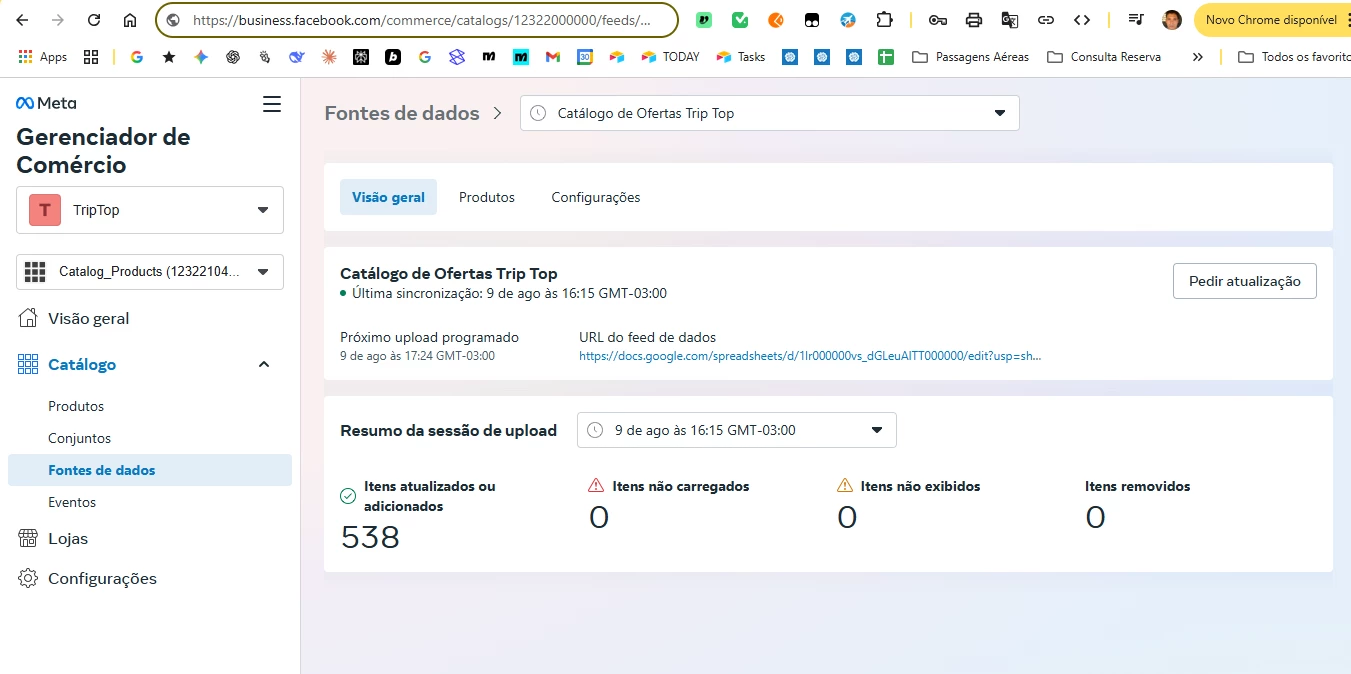Open the ChatGPT bookmark icon
This screenshot has height=674, width=1351.
pos(233,57)
